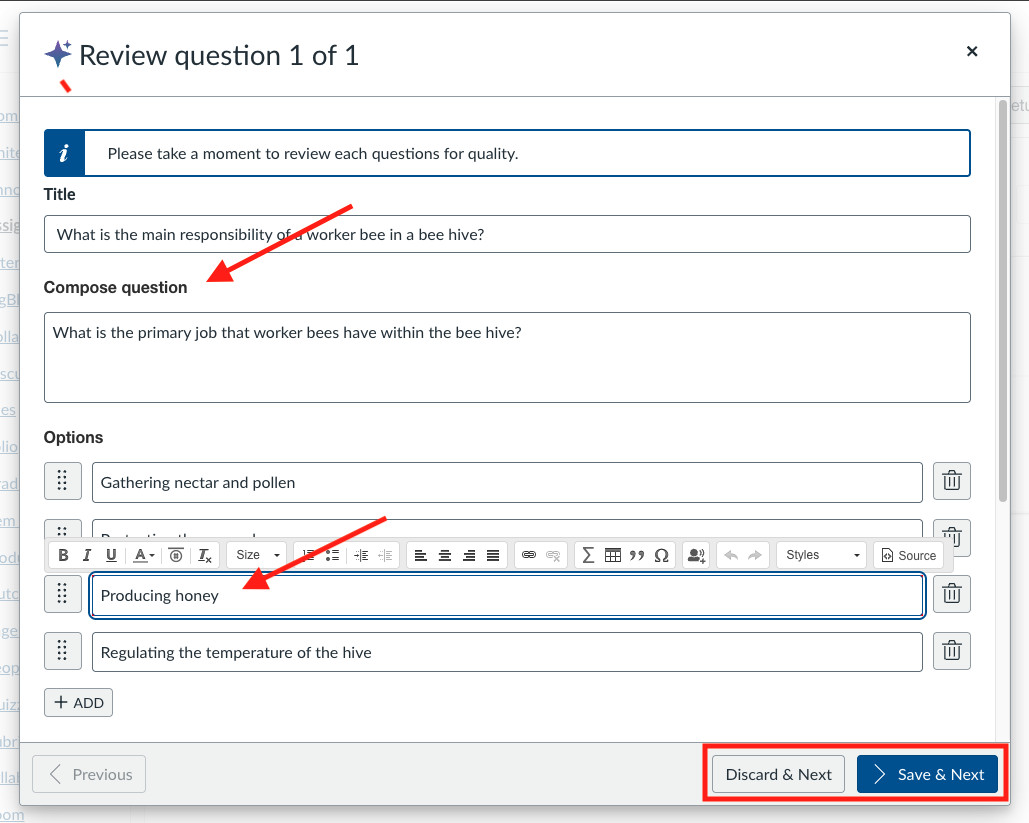Click the Previous button
The image size is (1029, 823).
[x=89, y=774]
